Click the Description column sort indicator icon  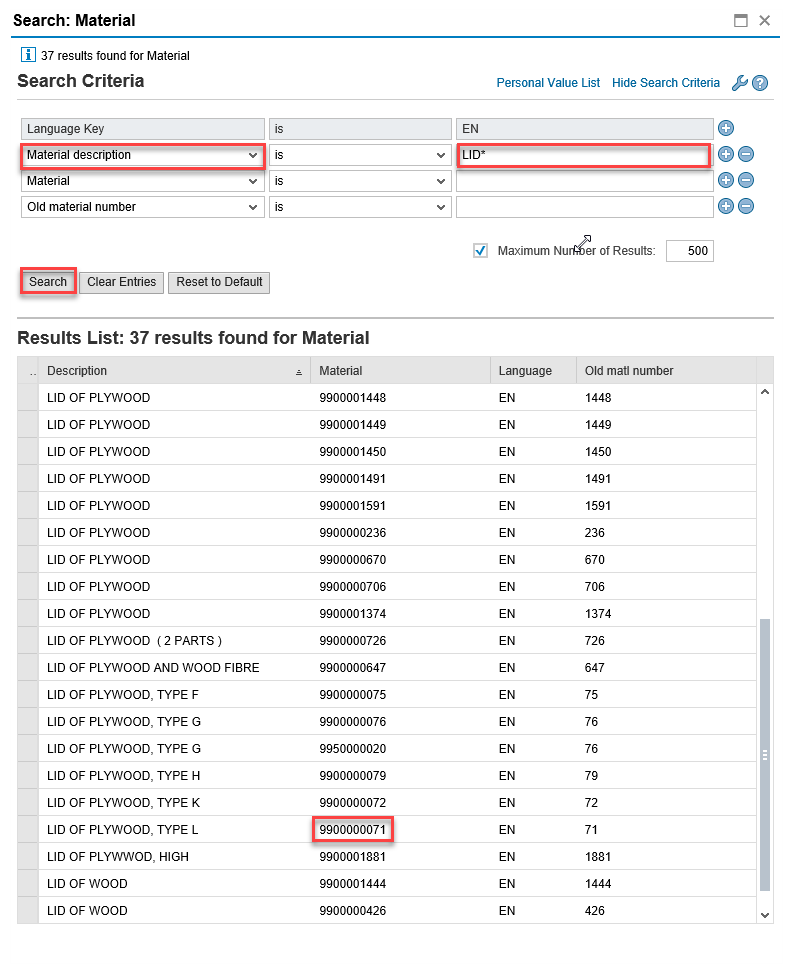(299, 372)
